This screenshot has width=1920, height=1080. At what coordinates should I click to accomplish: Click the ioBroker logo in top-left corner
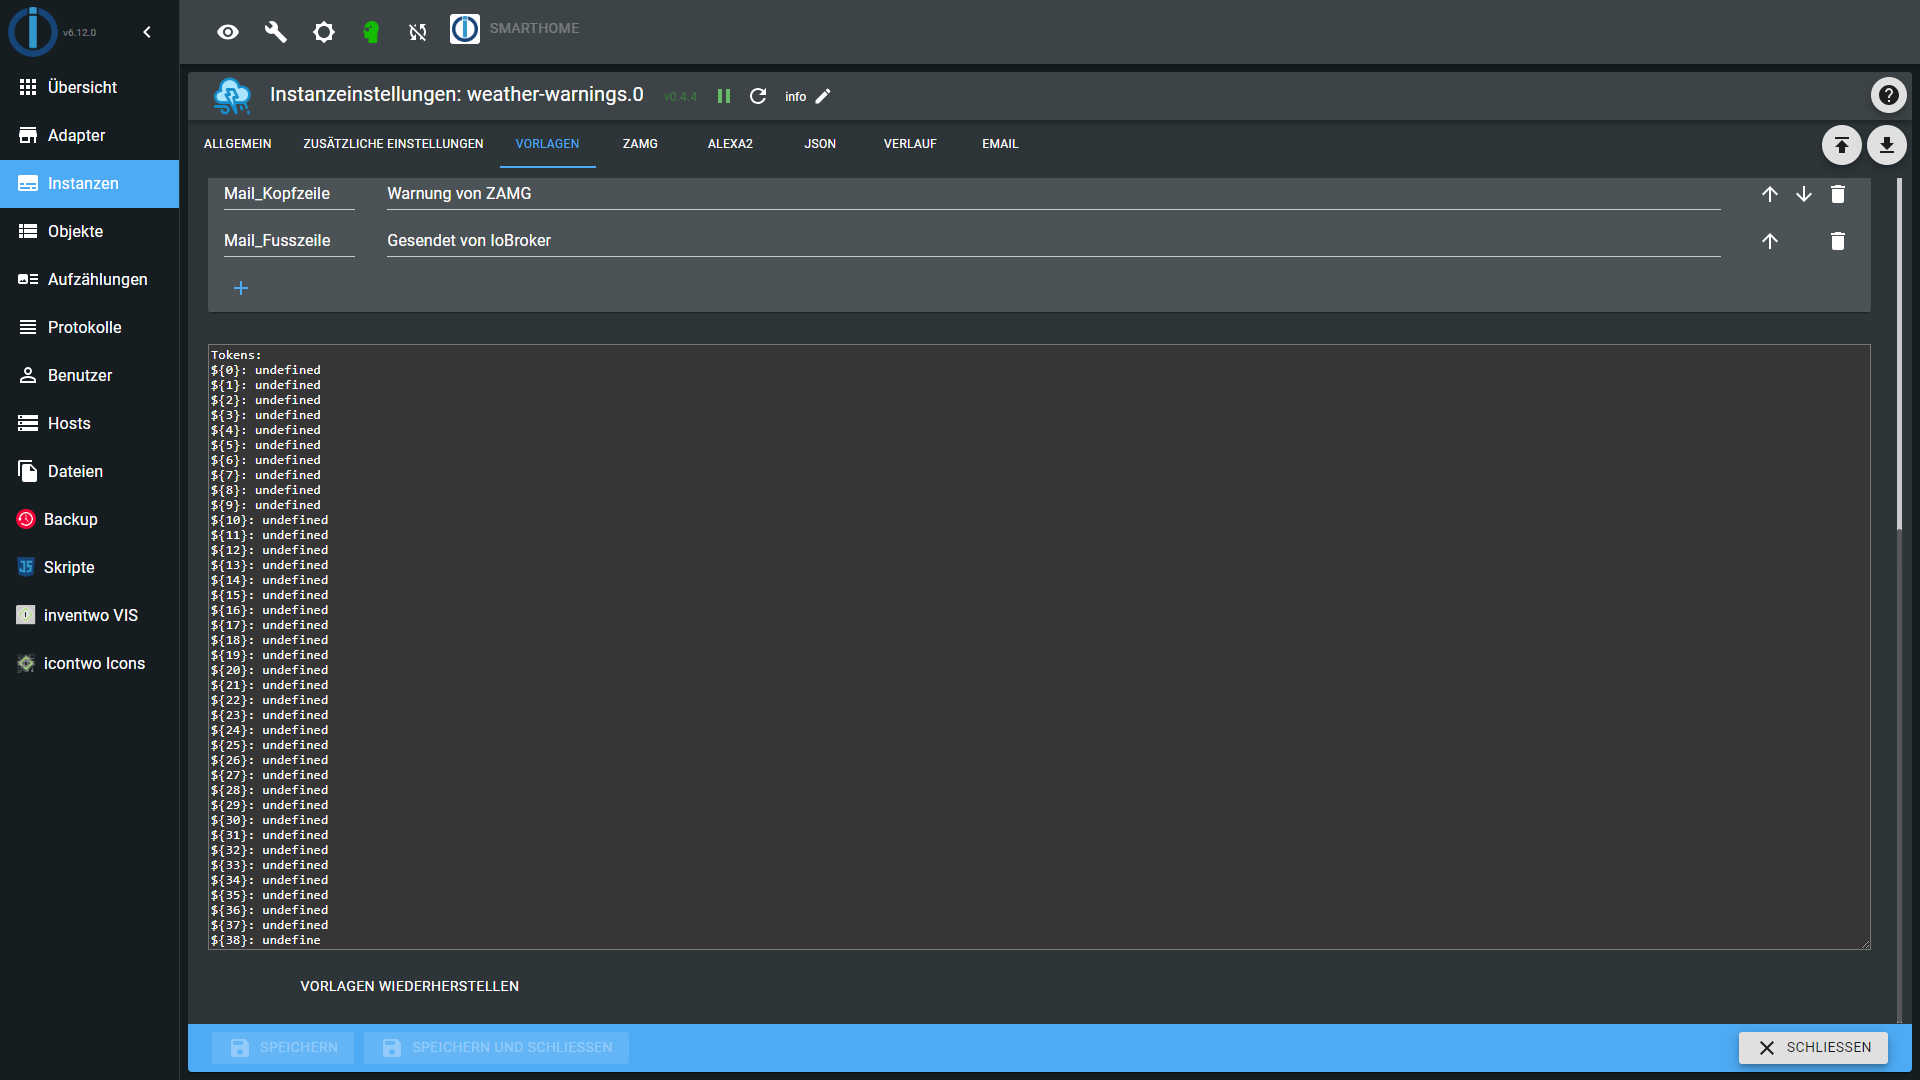[x=33, y=31]
